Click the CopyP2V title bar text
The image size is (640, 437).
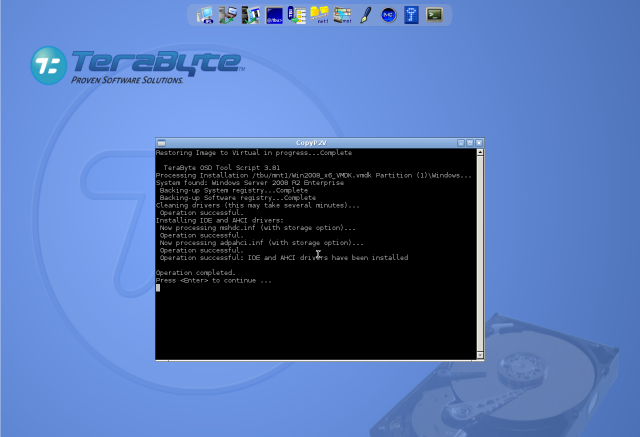pos(311,143)
